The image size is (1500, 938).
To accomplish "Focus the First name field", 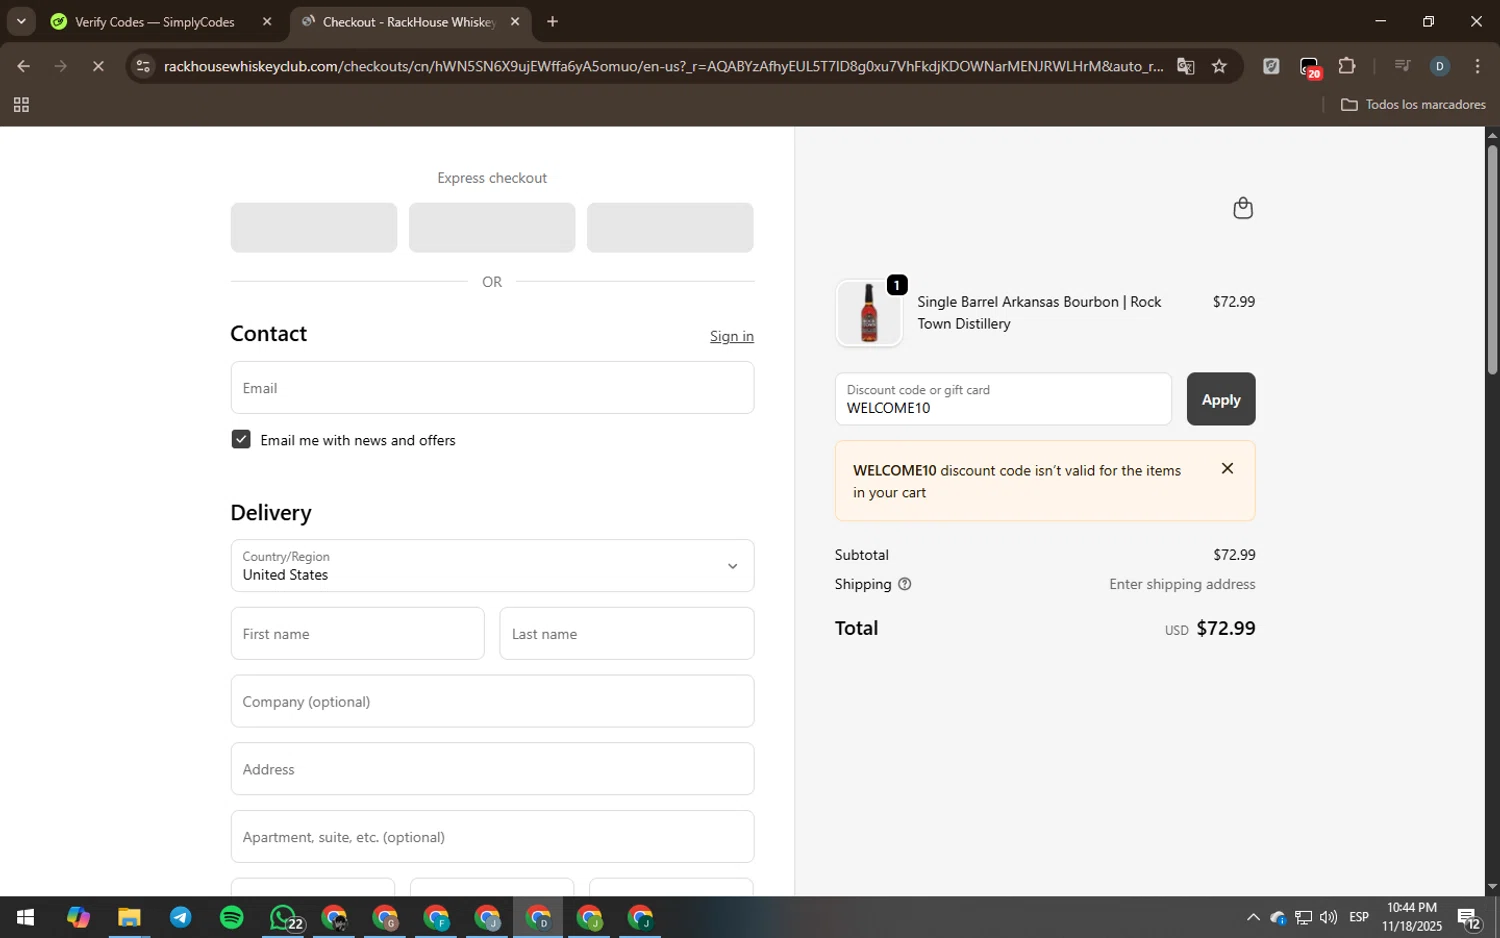I will coord(357,634).
